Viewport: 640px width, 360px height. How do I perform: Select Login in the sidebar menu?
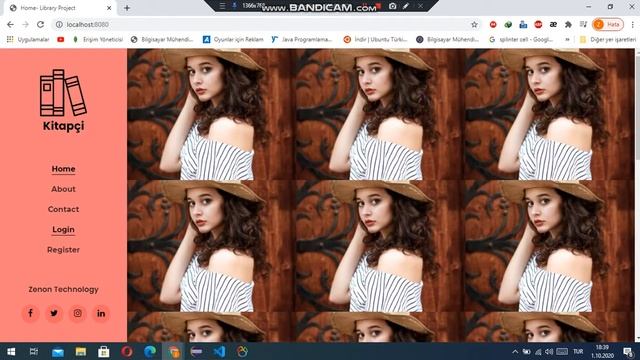click(x=63, y=229)
